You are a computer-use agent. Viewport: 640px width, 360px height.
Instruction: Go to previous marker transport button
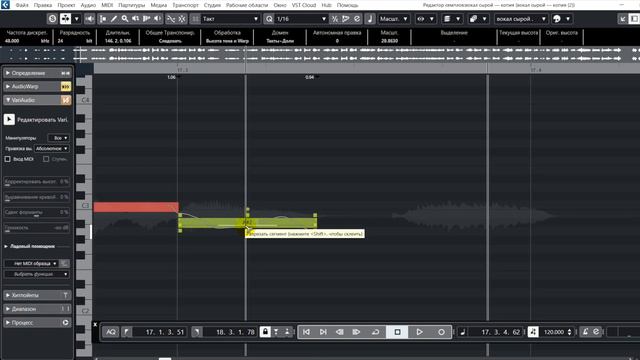[306, 332]
